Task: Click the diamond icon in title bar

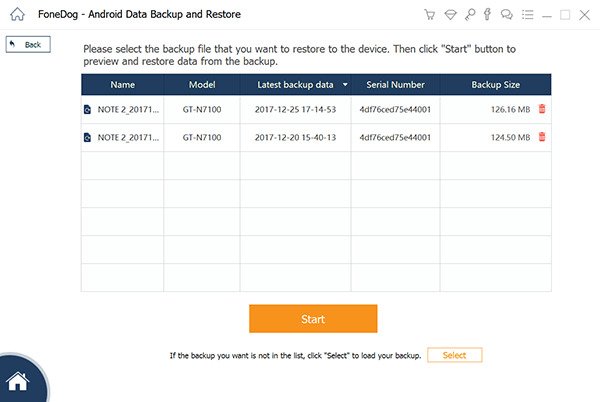Action: [448, 15]
